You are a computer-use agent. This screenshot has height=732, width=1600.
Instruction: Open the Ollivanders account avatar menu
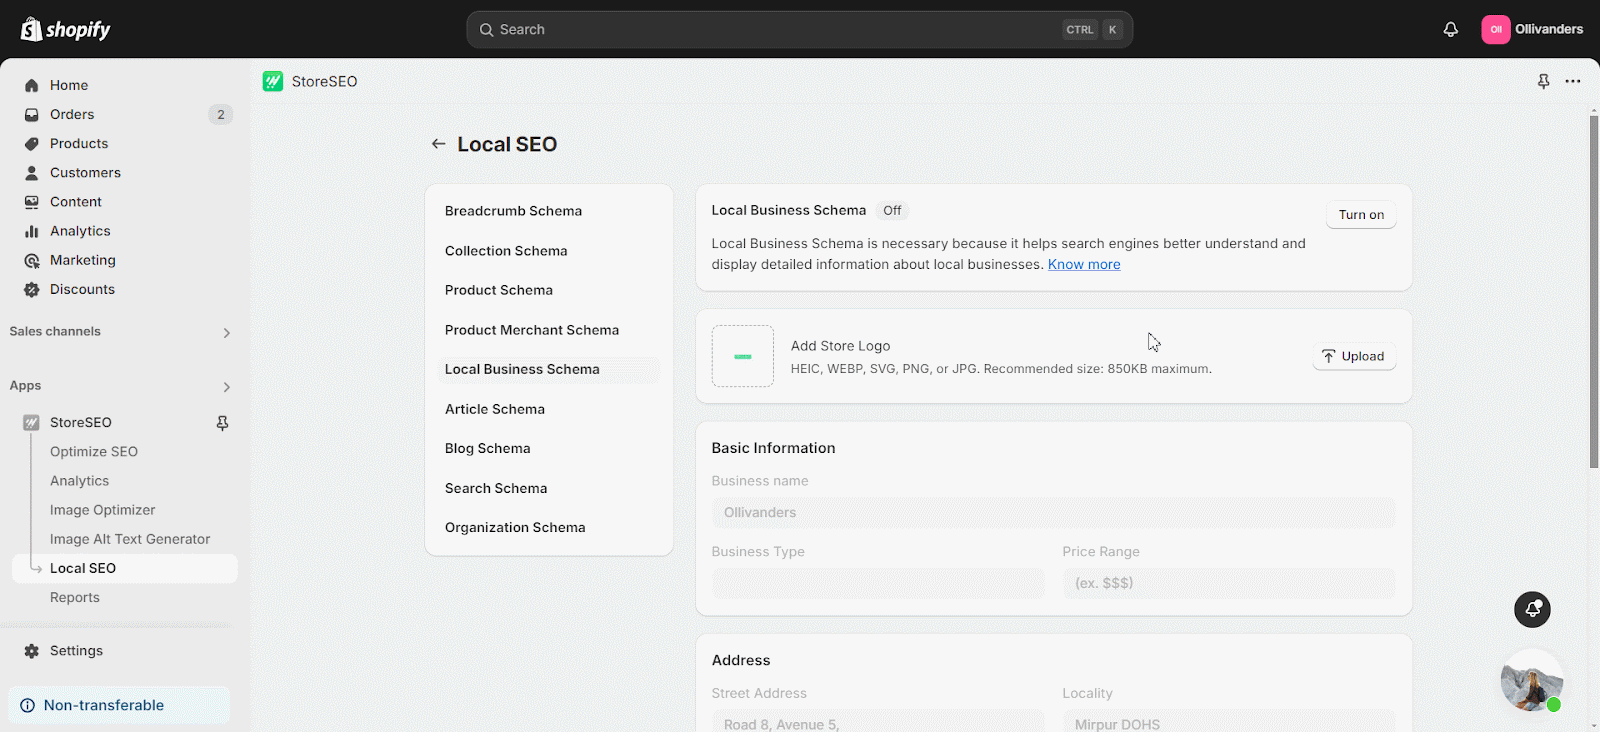1495,29
